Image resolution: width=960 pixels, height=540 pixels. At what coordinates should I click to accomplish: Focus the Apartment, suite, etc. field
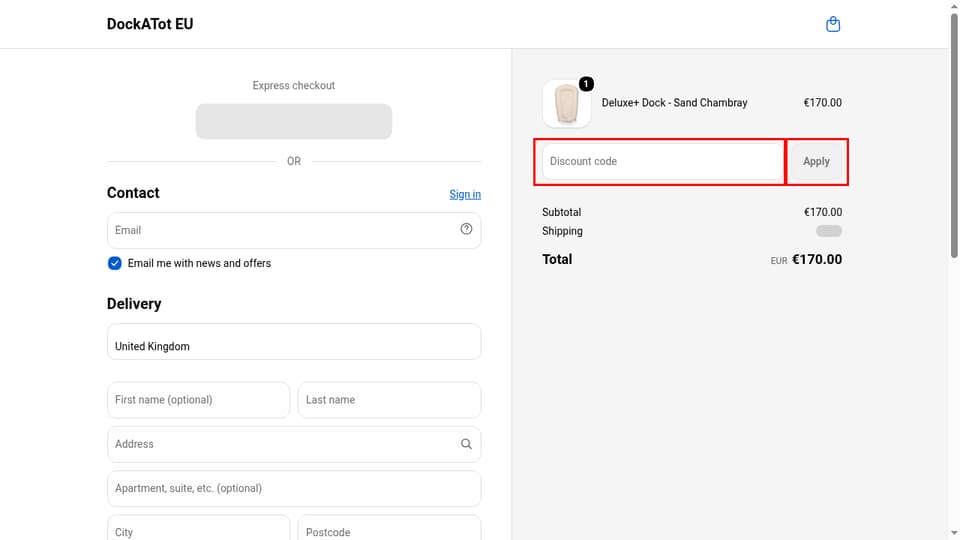294,489
